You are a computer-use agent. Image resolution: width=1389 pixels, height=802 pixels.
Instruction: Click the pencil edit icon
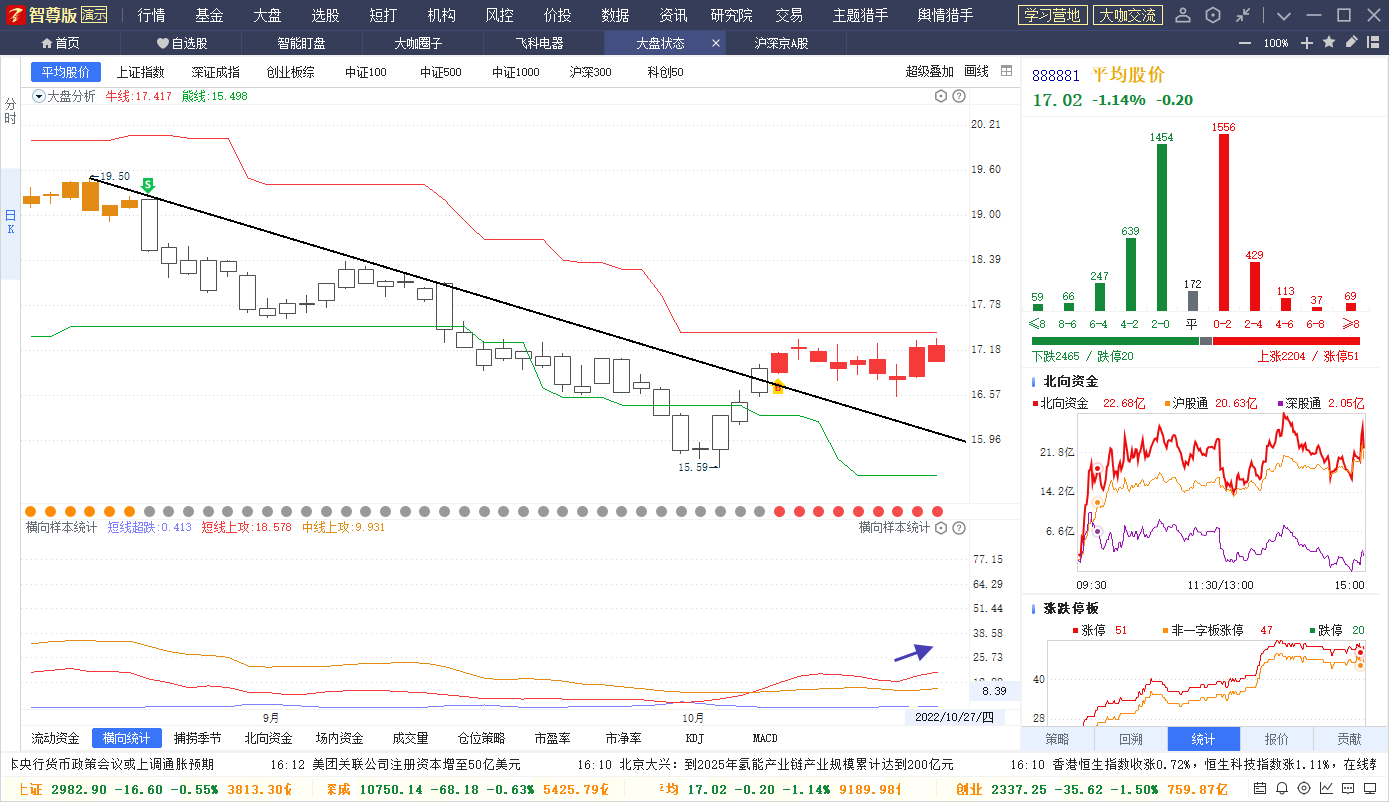tap(1352, 42)
